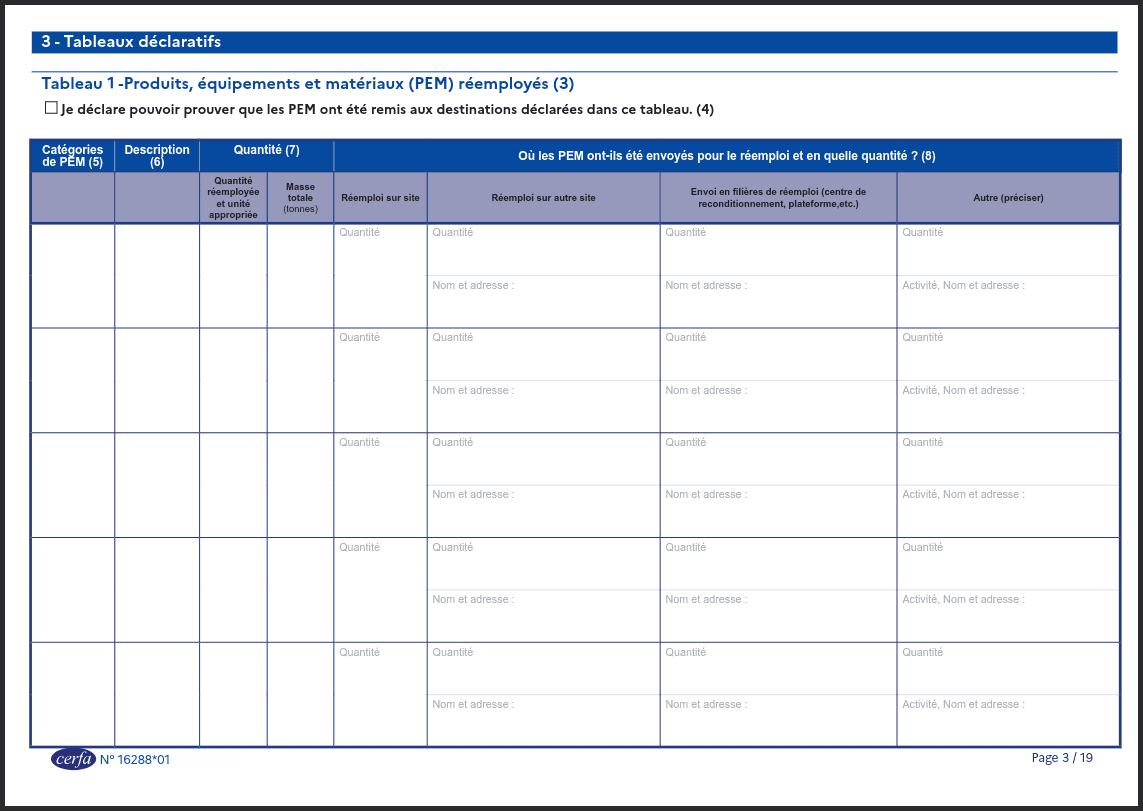Click third row's Réemploi sur autre site Quantité field
This screenshot has width=1143, height=811.
click(544, 459)
